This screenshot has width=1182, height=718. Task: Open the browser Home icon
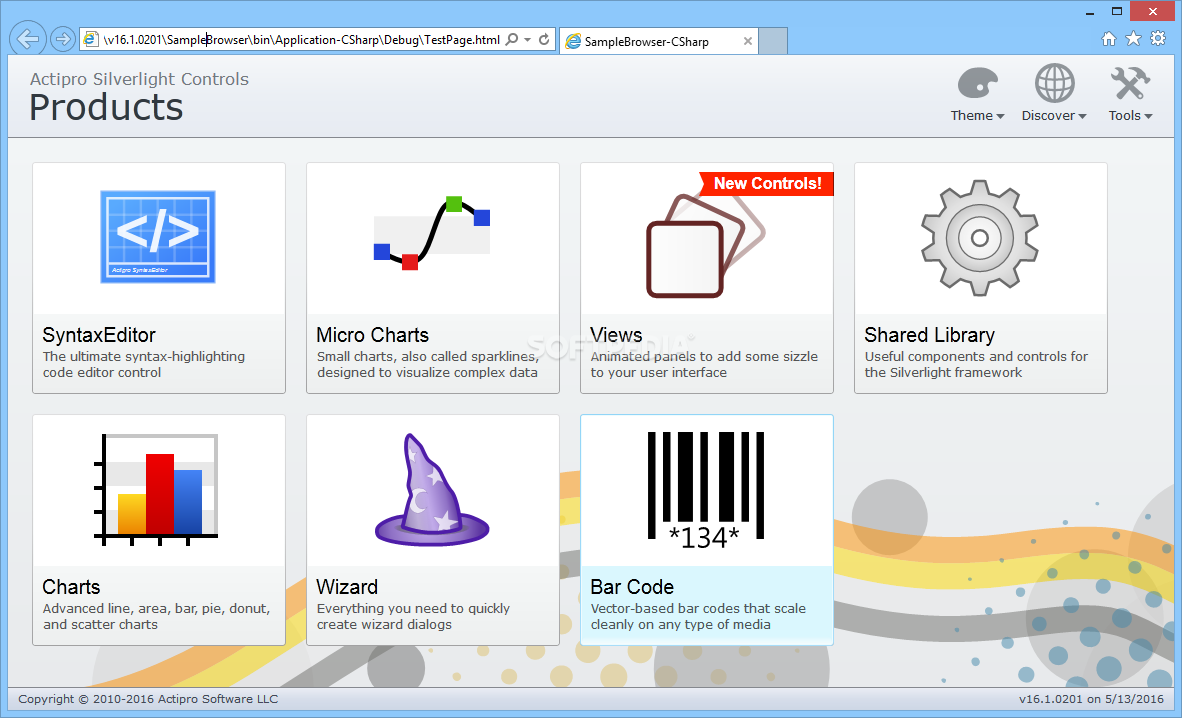tap(1109, 38)
